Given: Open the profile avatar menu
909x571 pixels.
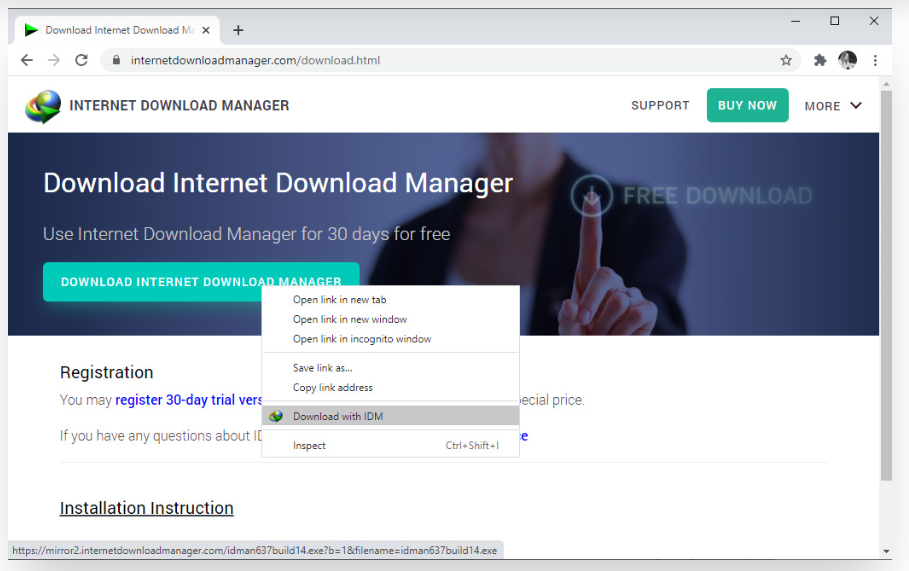Looking at the screenshot, I should (x=848, y=60).
